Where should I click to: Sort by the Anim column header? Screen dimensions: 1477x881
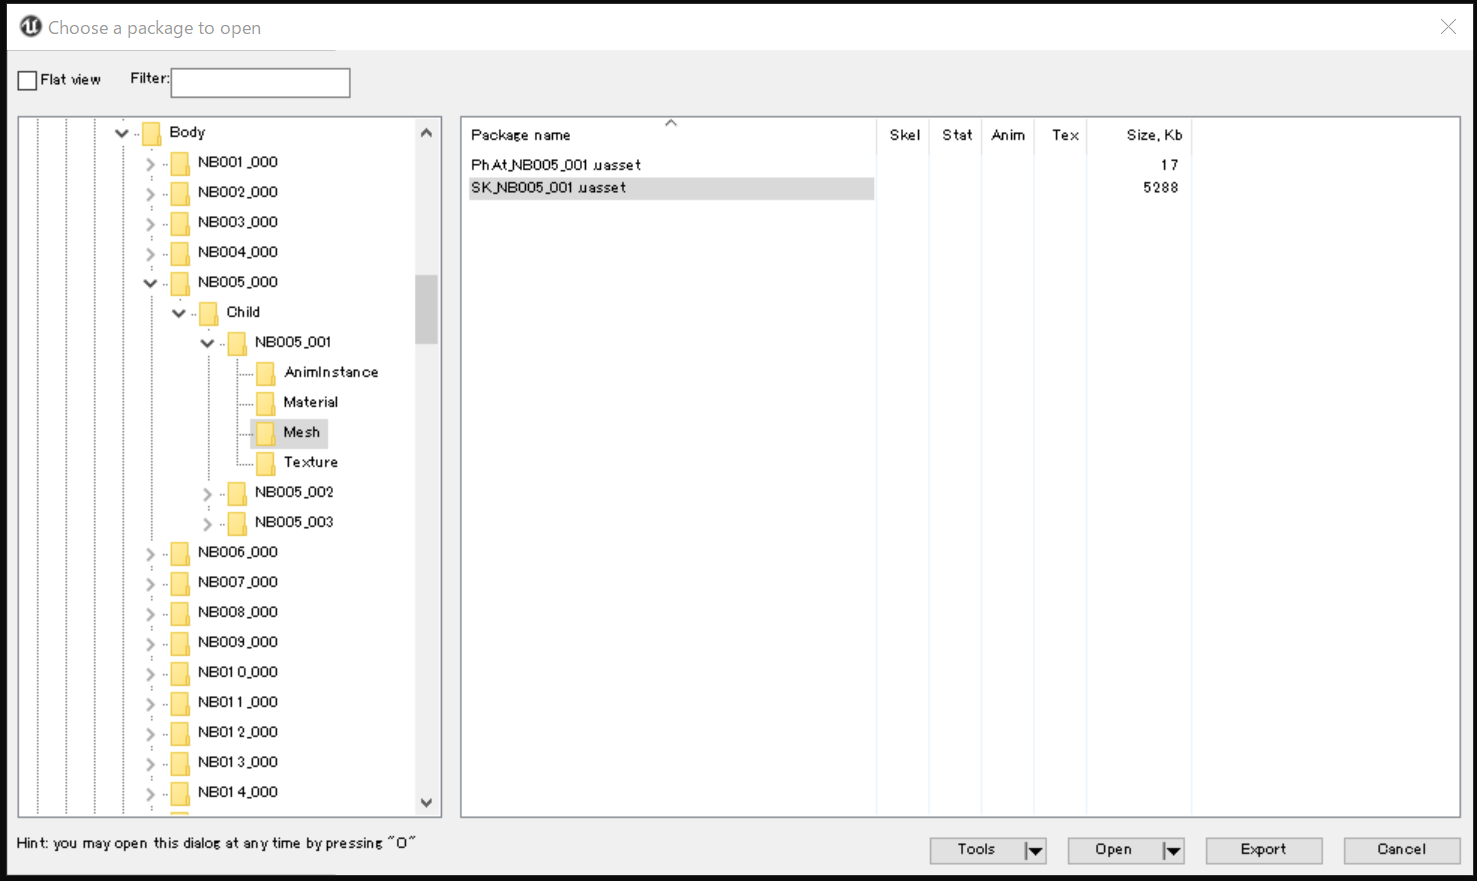(1008, 134)
